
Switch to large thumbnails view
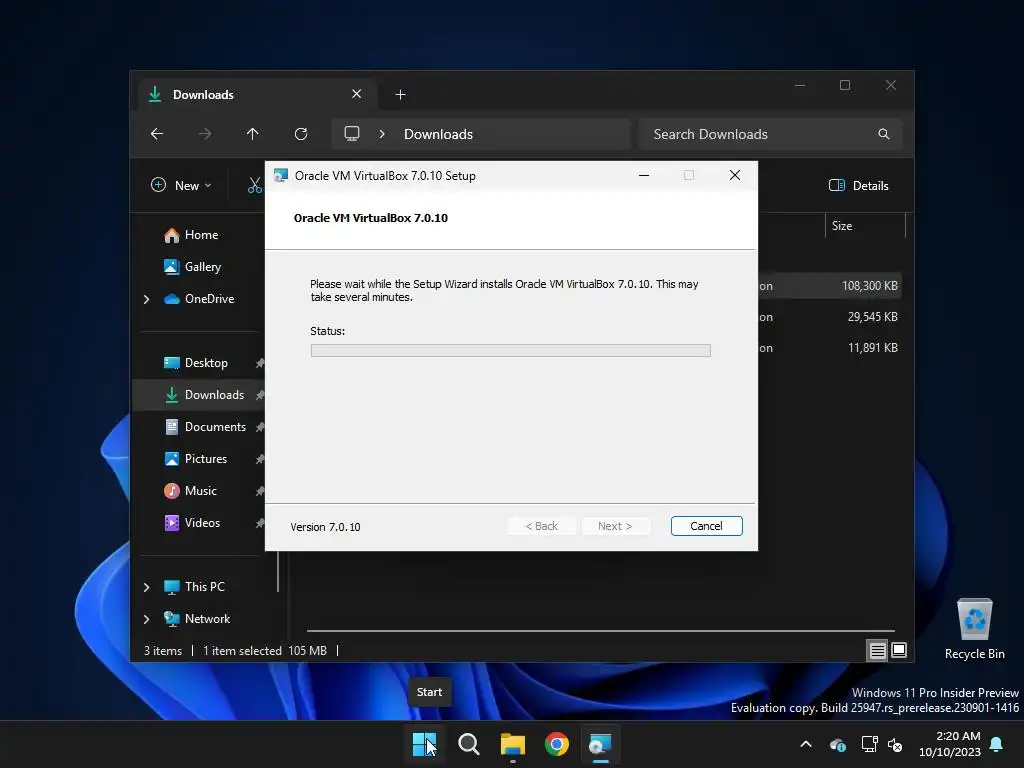(899, 650)
